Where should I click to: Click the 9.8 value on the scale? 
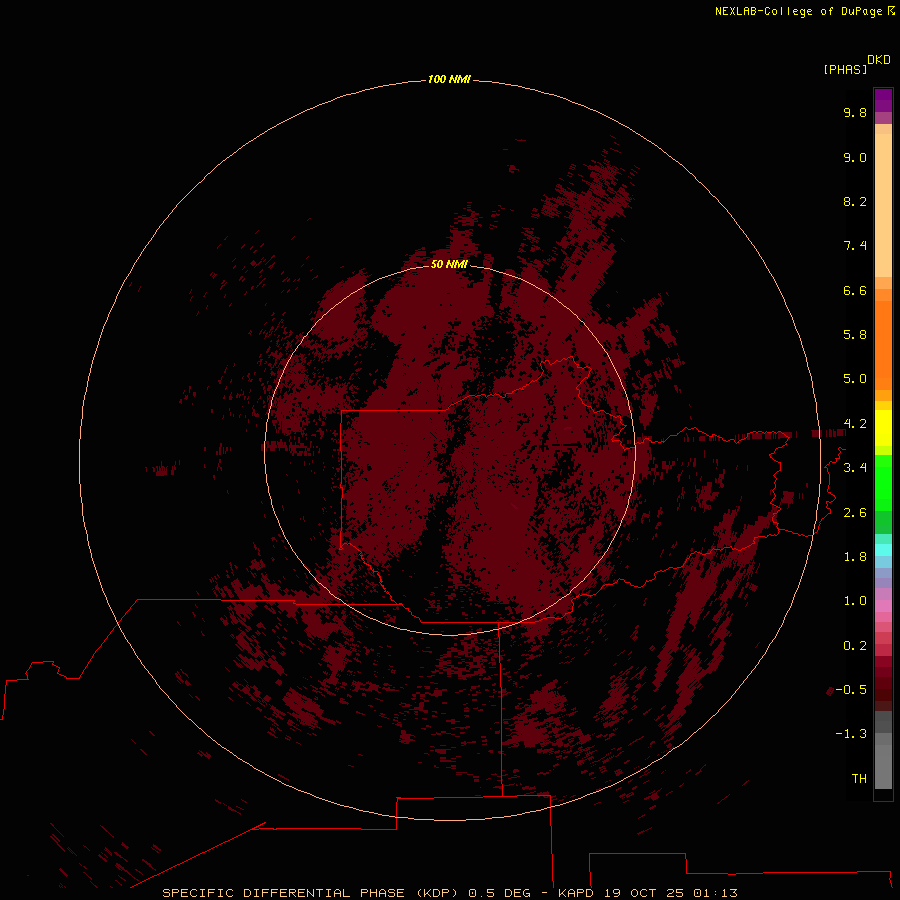point(855,113)
